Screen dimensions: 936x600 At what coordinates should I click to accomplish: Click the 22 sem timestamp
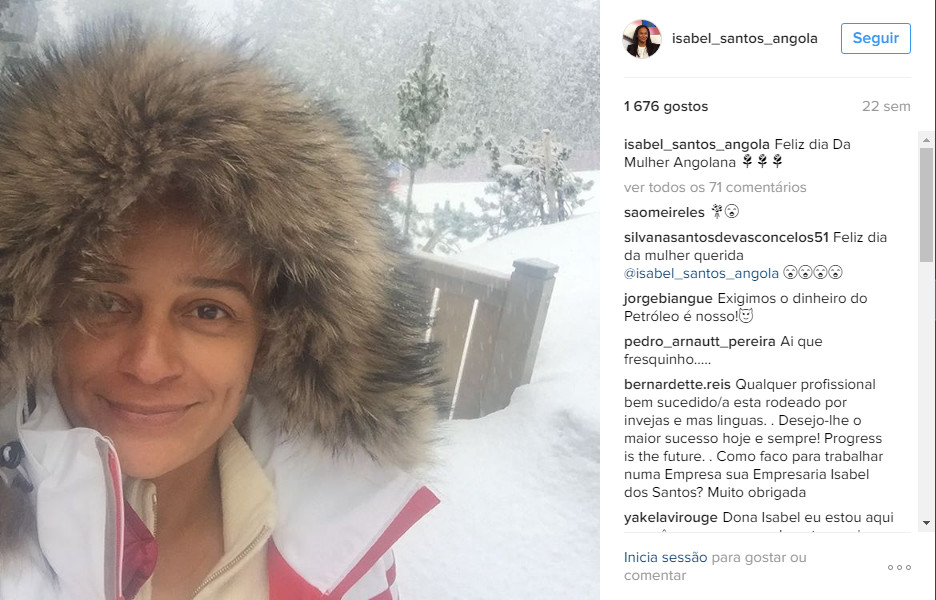886,107
